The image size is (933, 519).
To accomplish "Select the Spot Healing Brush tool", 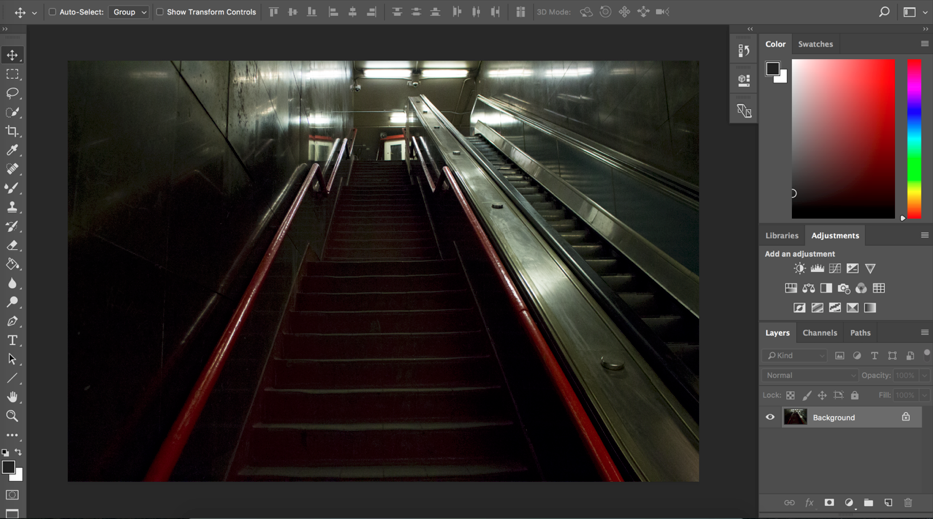I will [x=12, y=169].
